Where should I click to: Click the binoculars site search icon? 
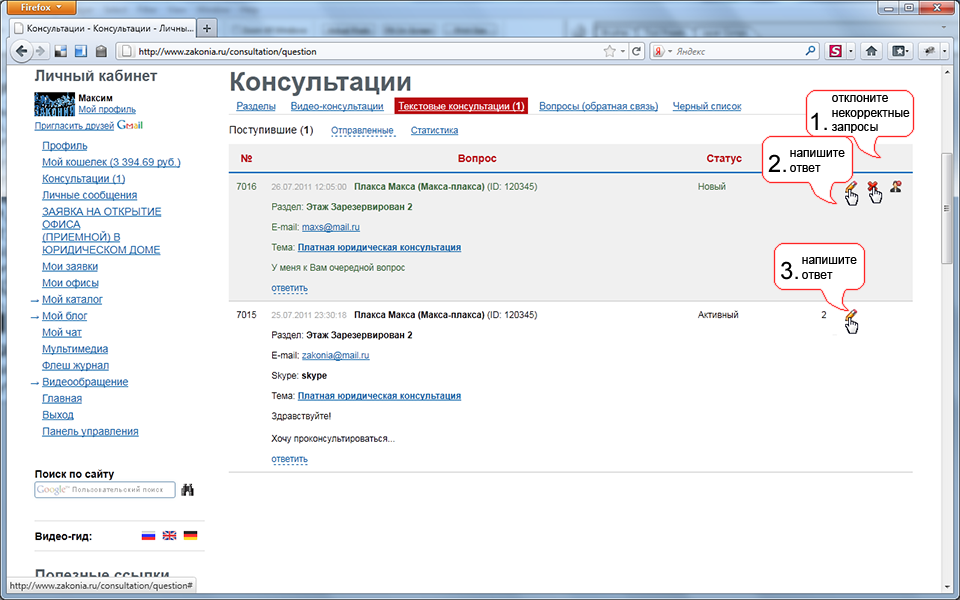pos(187,490)
